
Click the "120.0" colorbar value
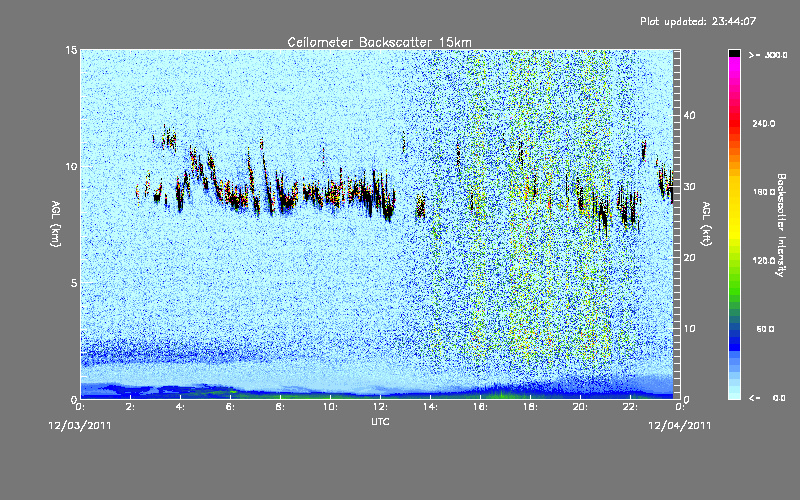764,260
